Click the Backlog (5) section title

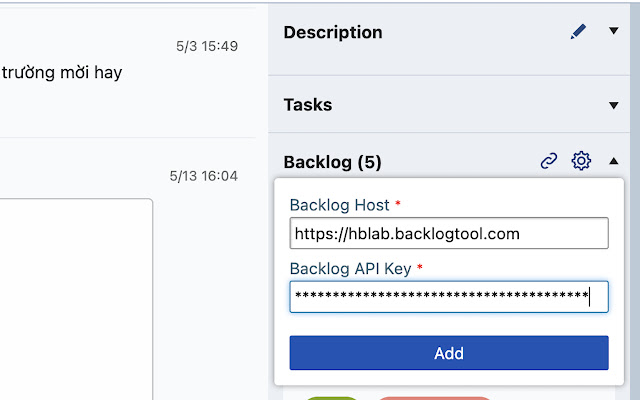point(333,162)
